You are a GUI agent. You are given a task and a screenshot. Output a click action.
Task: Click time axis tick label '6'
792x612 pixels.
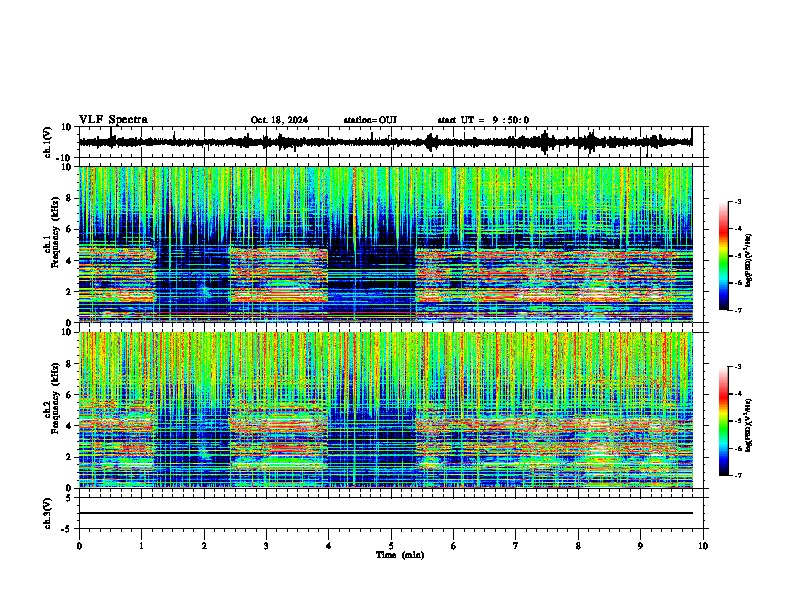tap(454, 546)
